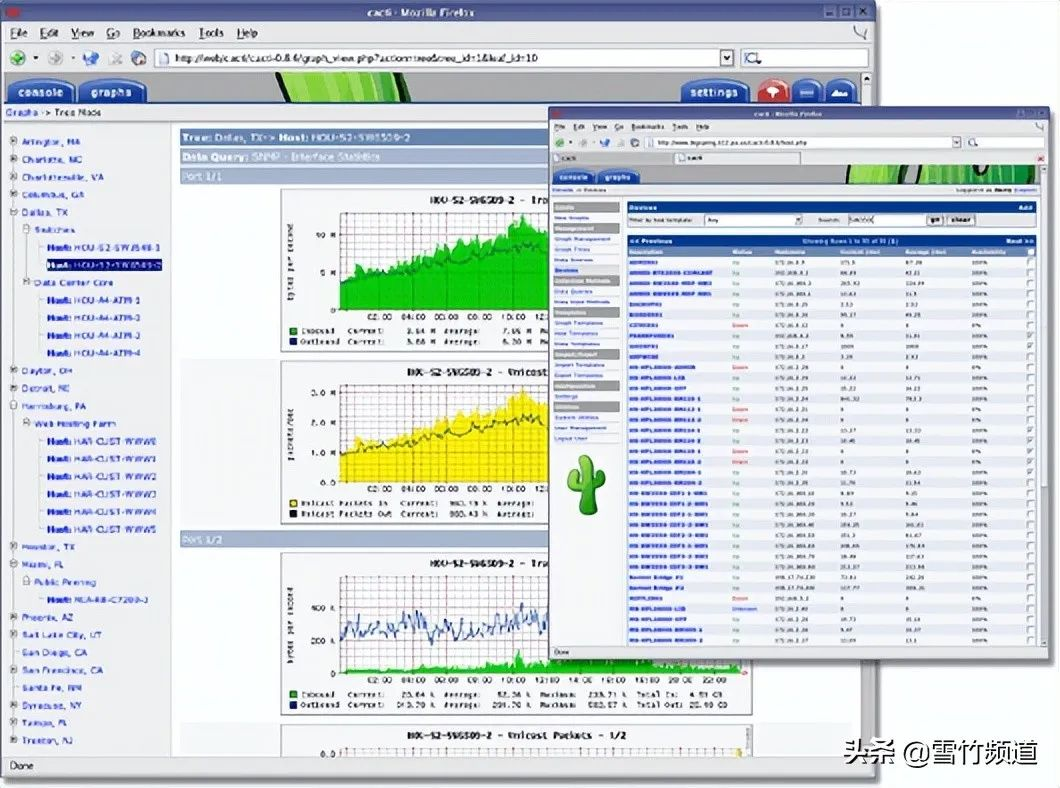Image resolution: width=1060 pixels, height=788 pixels.
Task: Click the green Inbound legend swatch
Action: [x=292, y=330]
